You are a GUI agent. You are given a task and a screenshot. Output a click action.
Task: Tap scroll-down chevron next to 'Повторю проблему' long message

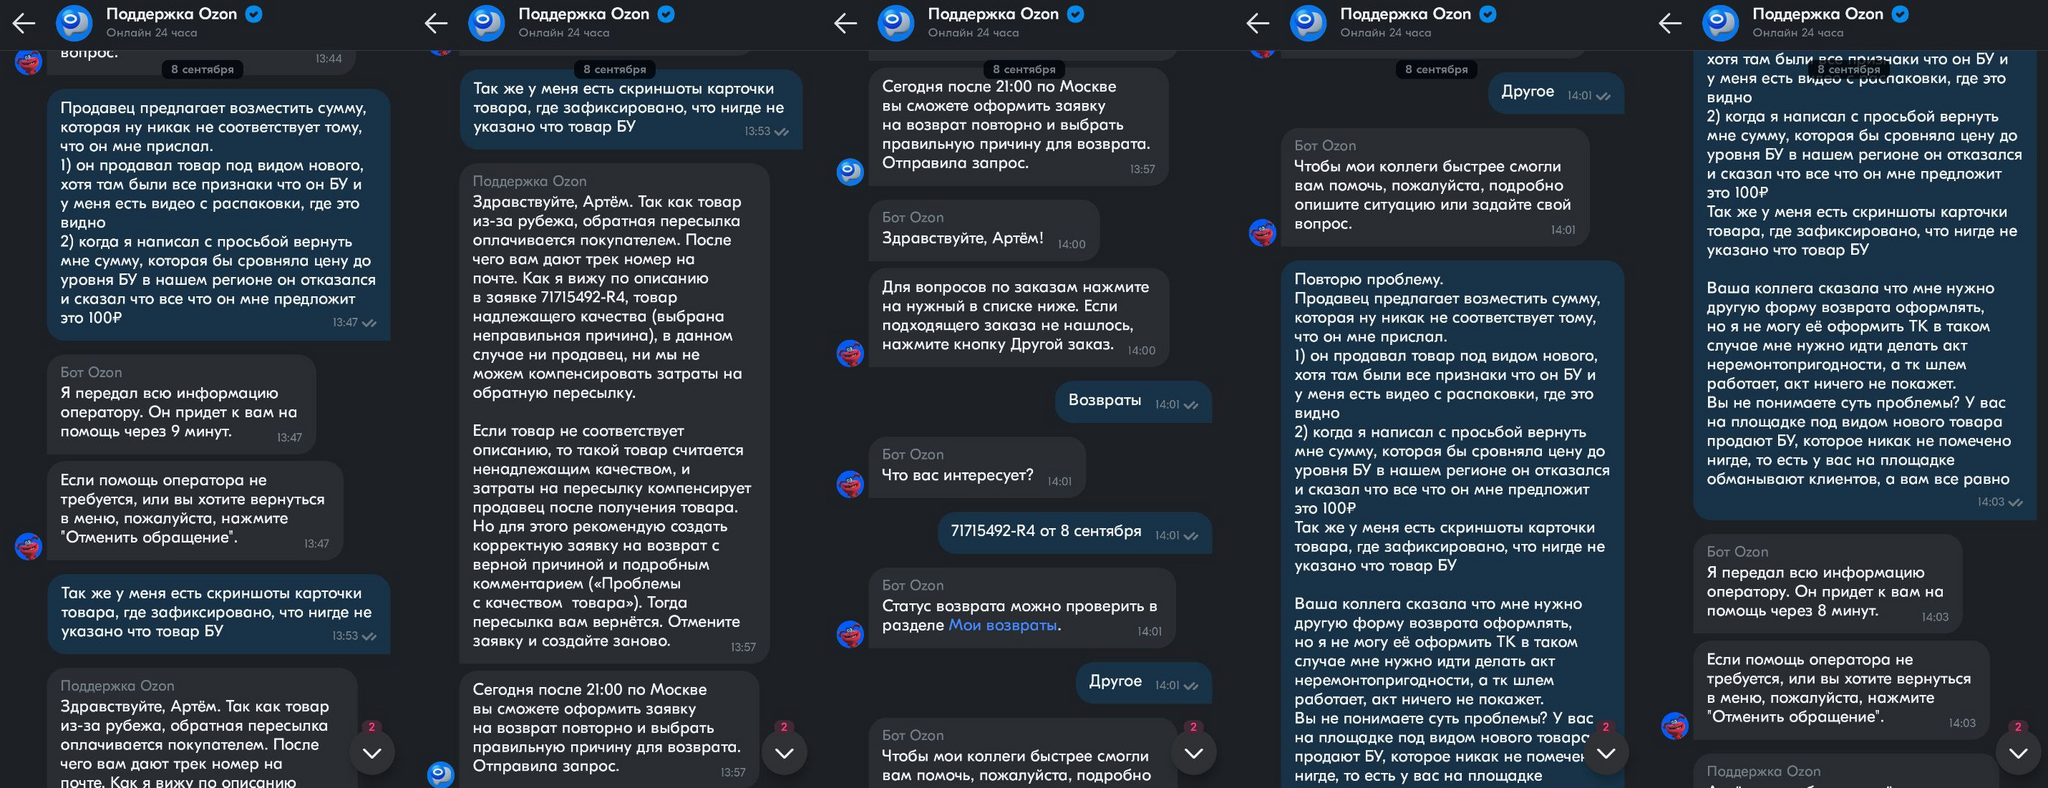pos(1606,753)
